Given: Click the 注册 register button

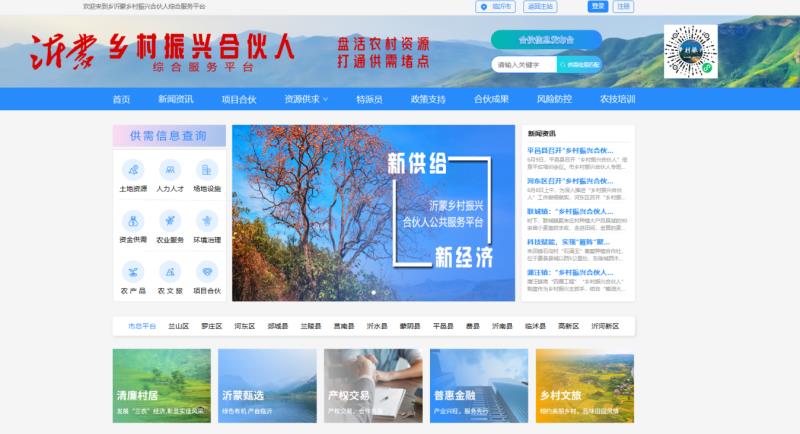Looking at the screenshot, I should tap(623, 6).
